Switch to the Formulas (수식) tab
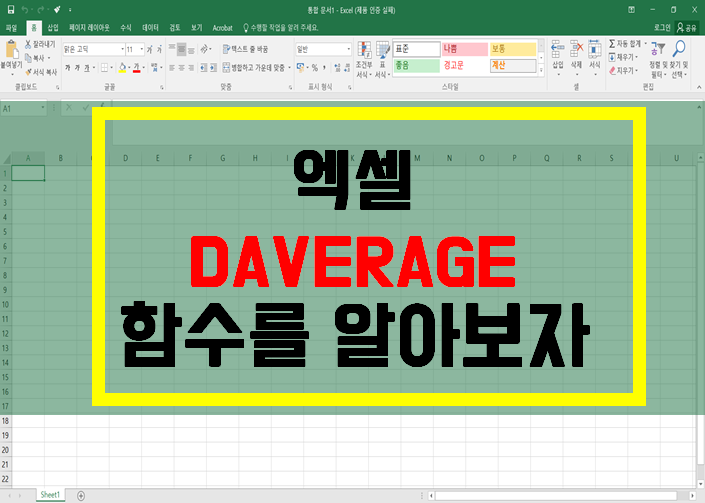 click(x=125, y=28)
